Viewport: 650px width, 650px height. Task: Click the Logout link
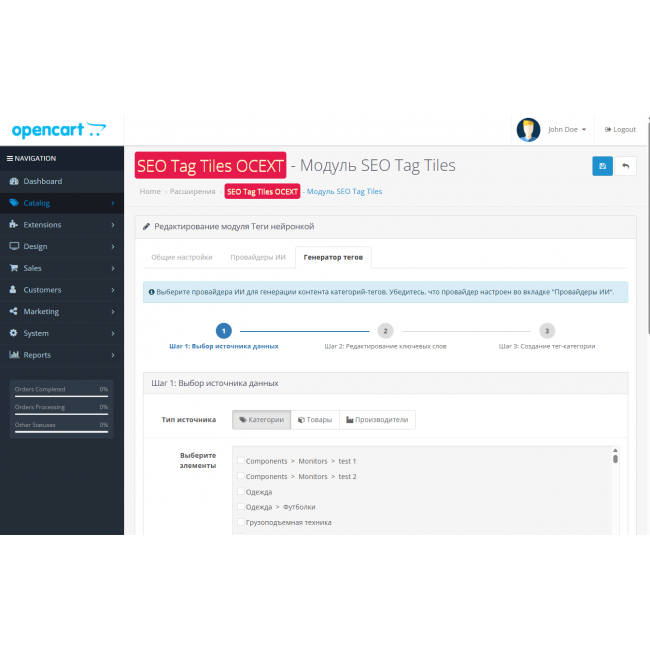click(x=620, y=129)
